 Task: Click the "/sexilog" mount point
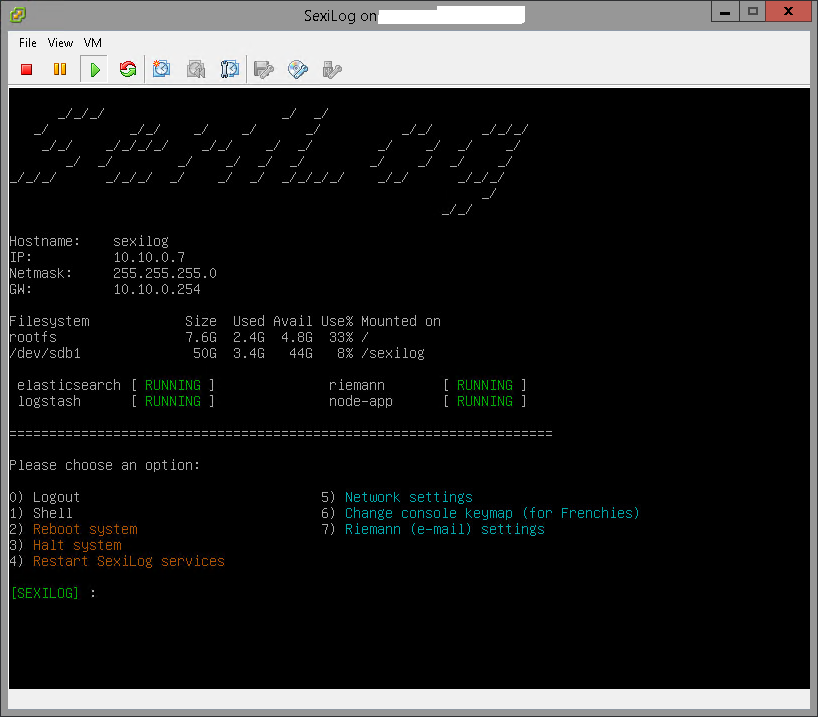click(x=393, y=354)
